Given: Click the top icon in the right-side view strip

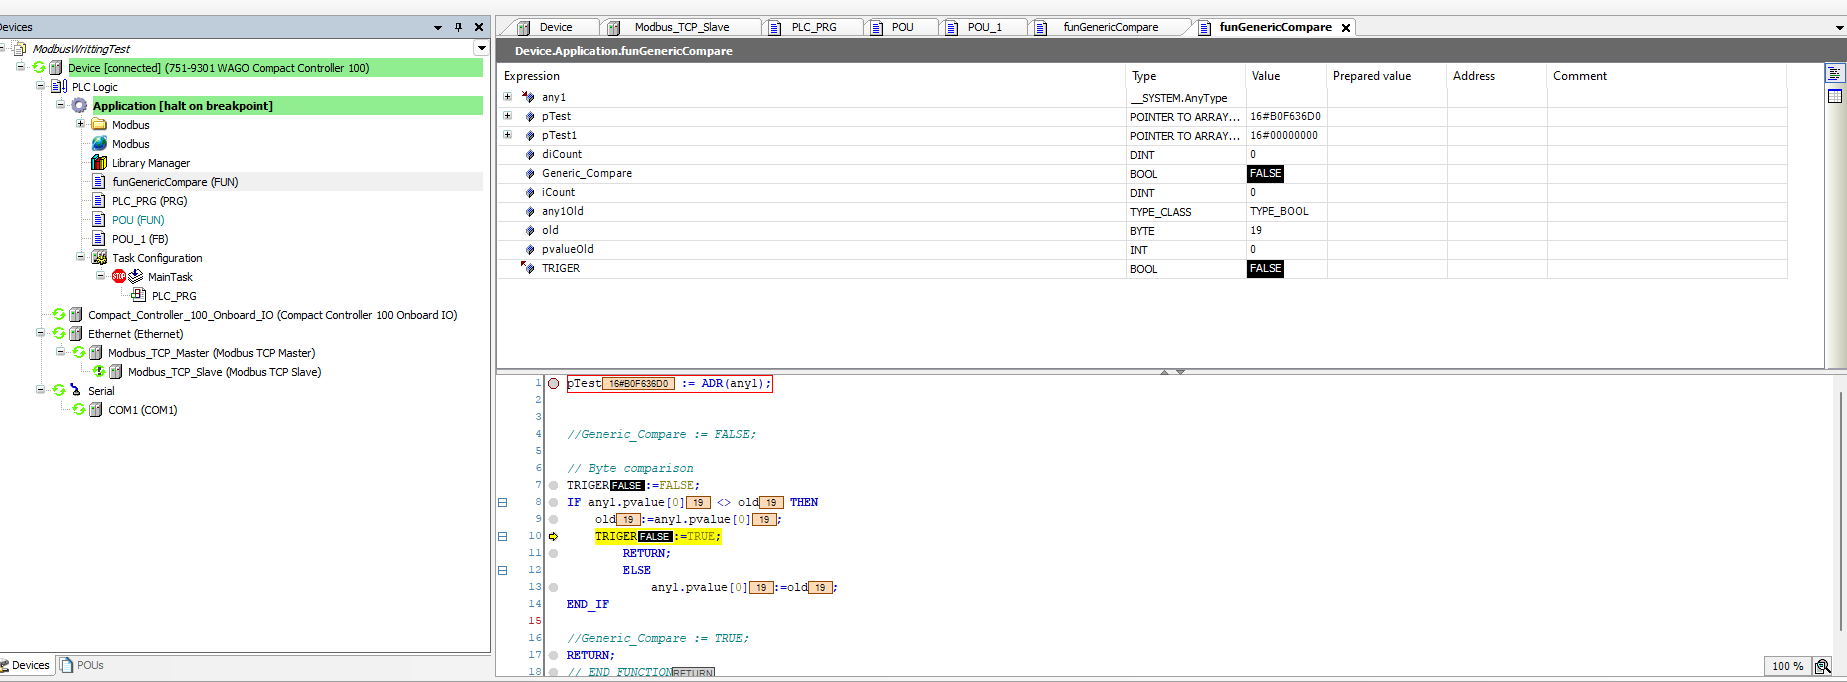Looking at the screenshot, I should click(1834, 74).
